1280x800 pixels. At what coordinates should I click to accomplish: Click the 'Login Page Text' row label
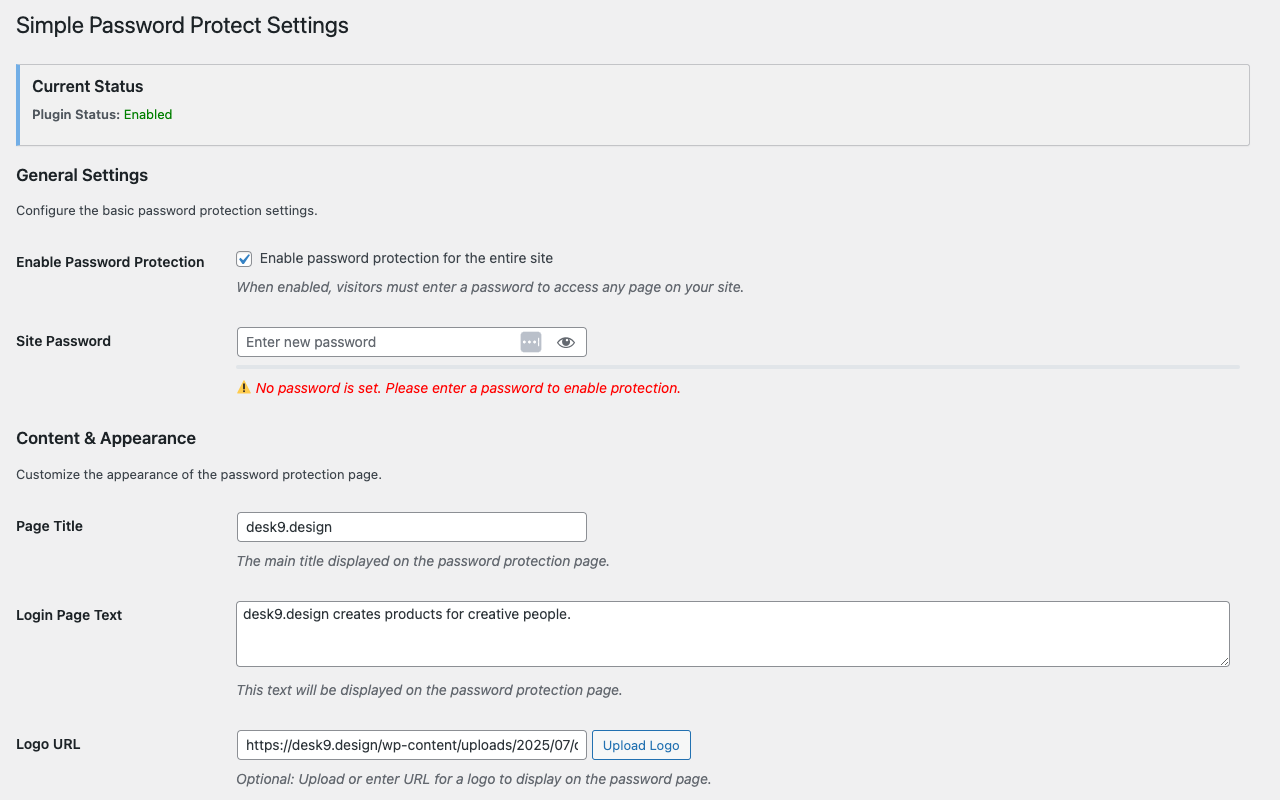click(x=69, y=615)
